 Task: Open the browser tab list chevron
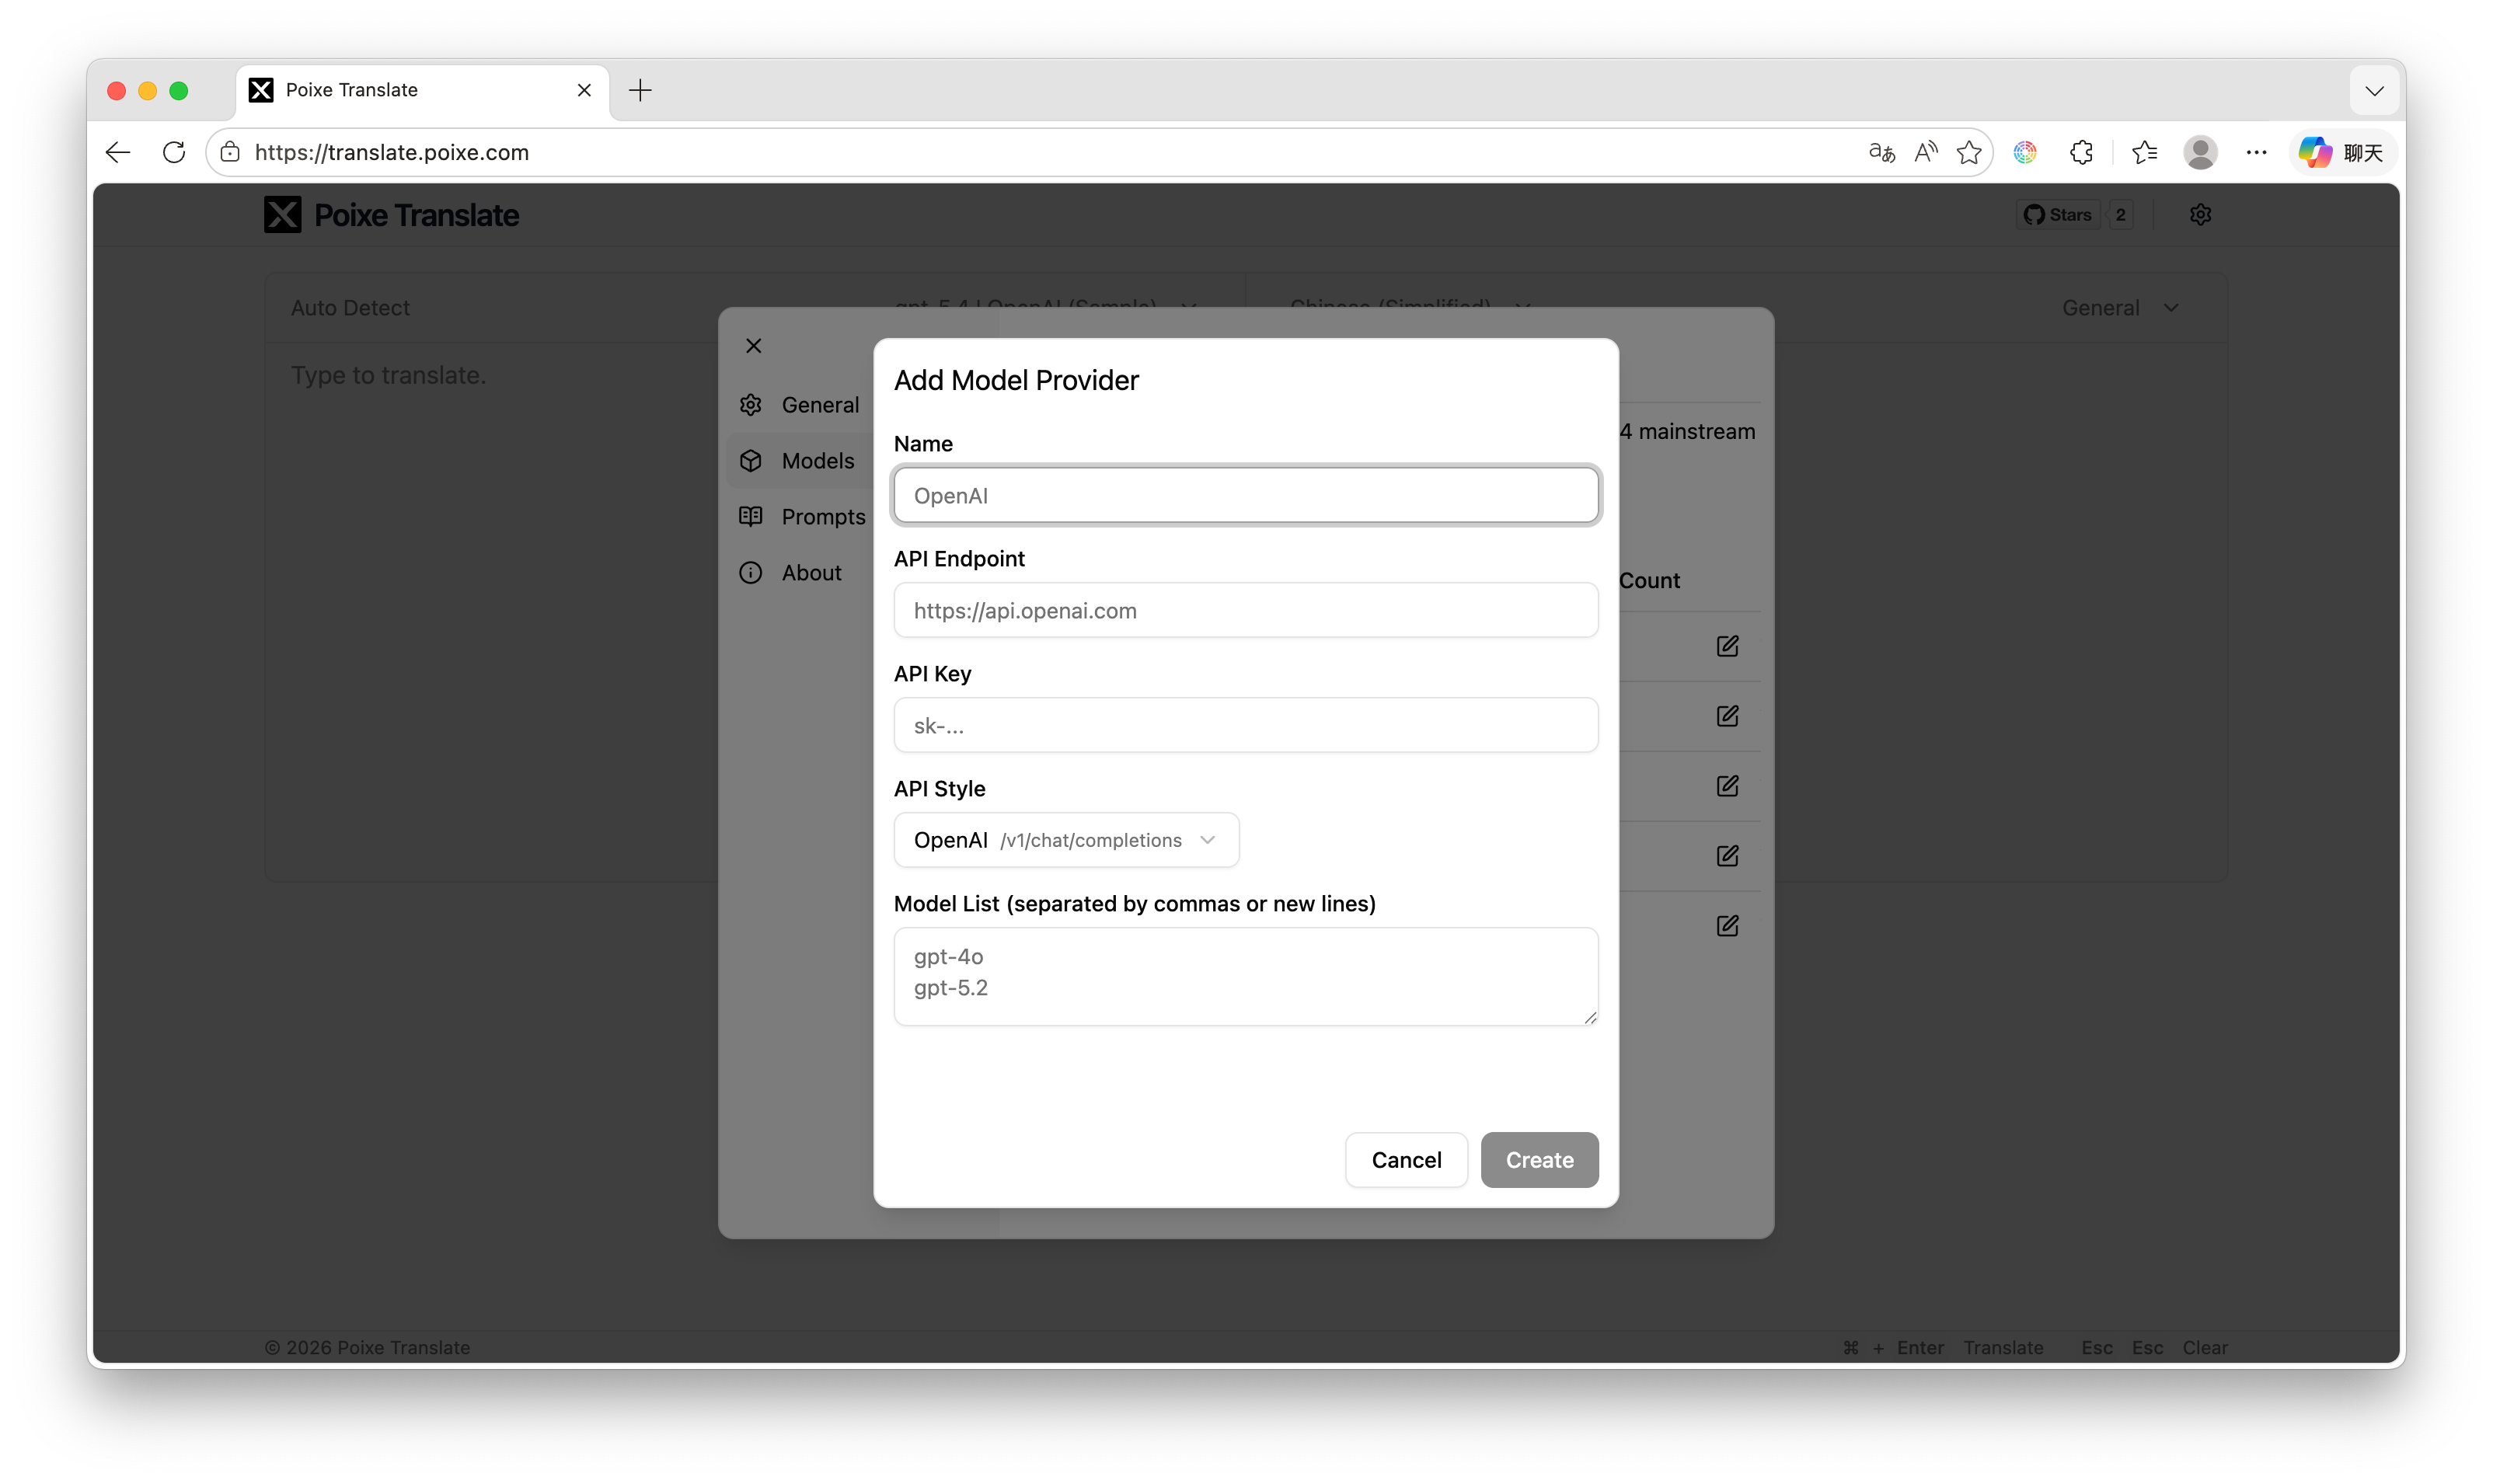[x=2374, y=91]
